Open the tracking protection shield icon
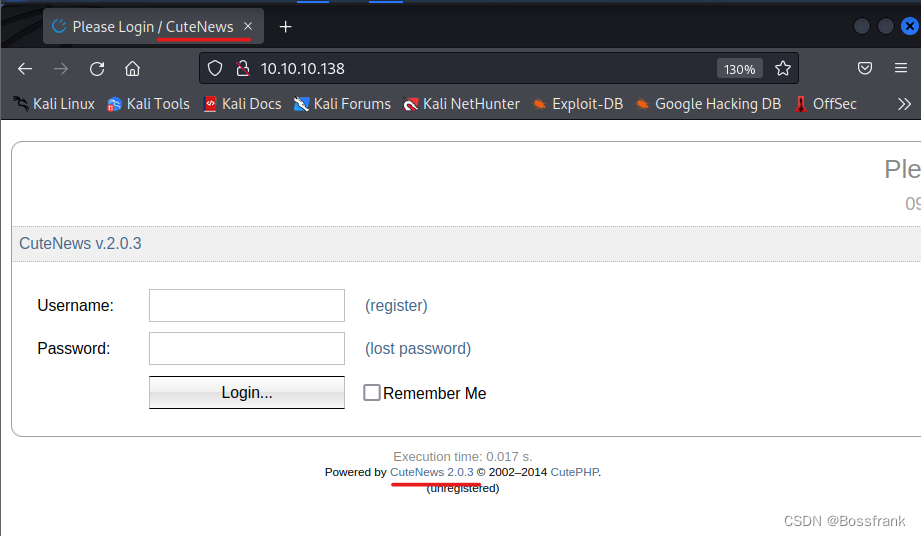Image resolution: width=921 pixels, height=536 pixels. (x=215, y=69)
